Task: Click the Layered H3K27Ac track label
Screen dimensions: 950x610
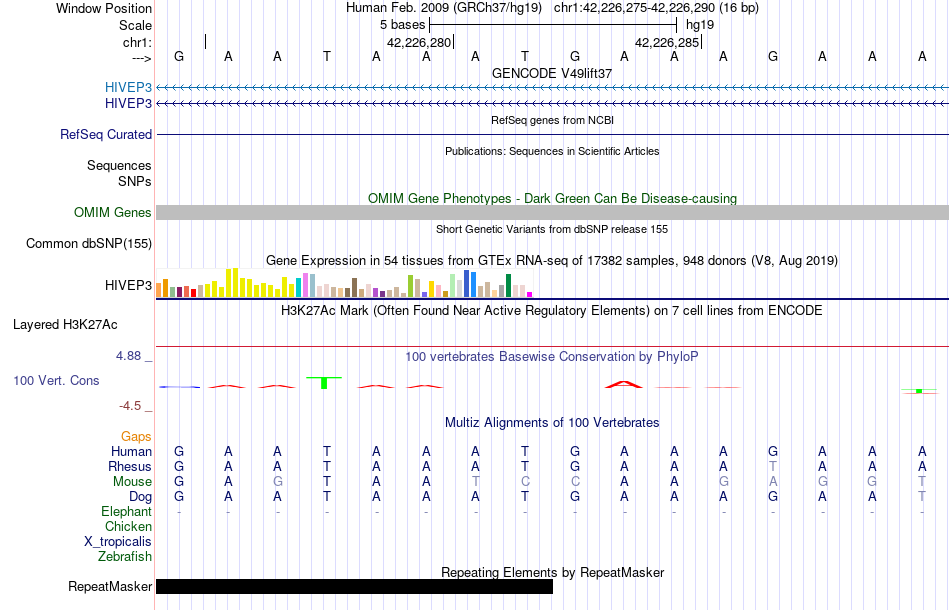Action: 65,325
